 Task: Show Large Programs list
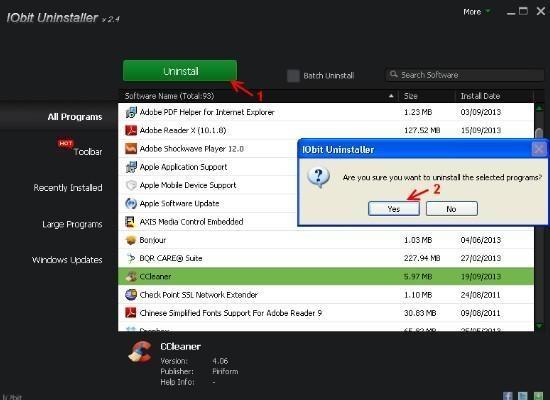click(x=72, y=224)
